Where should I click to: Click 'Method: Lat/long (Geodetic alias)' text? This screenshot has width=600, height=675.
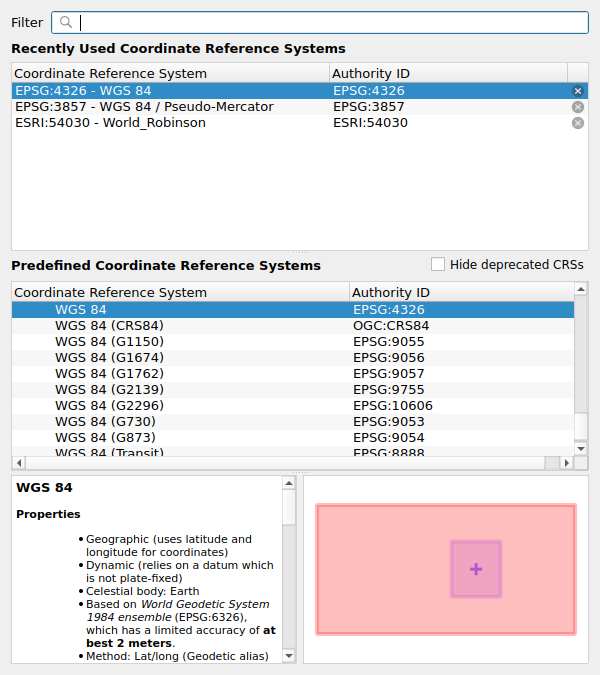tap(177, 656)
